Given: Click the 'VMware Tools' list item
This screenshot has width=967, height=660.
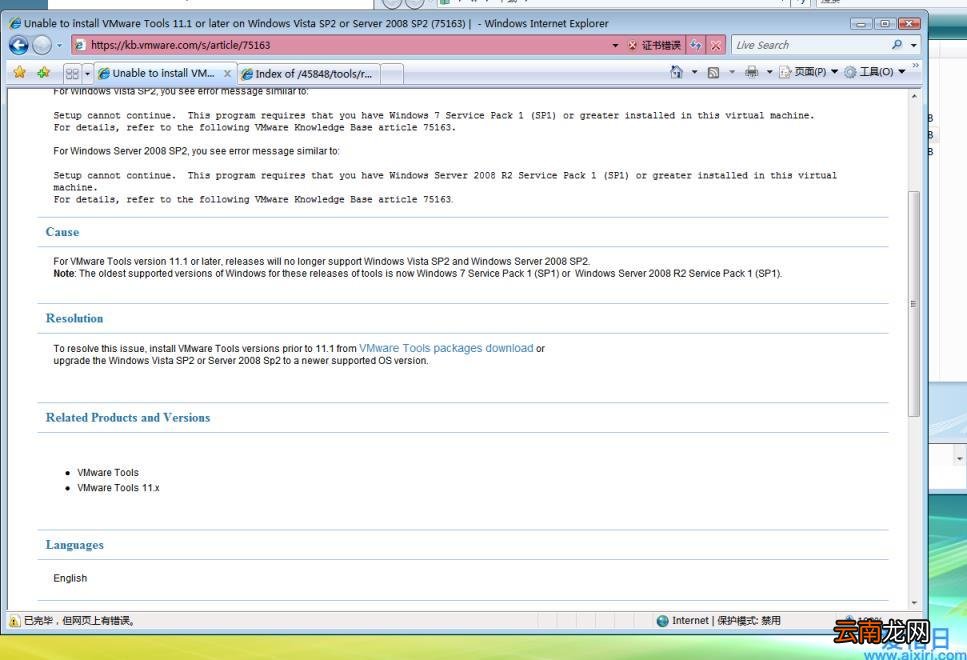Looking at the screenshot, I should point(108,472).
